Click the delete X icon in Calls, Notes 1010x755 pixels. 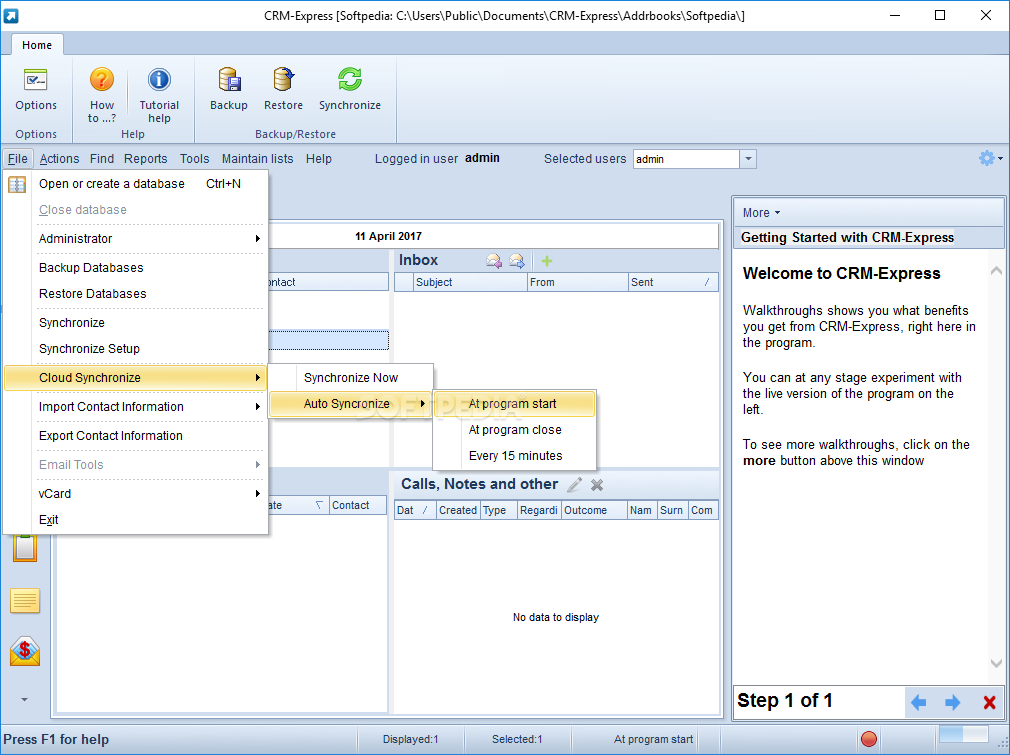click(x=597, y=485)
